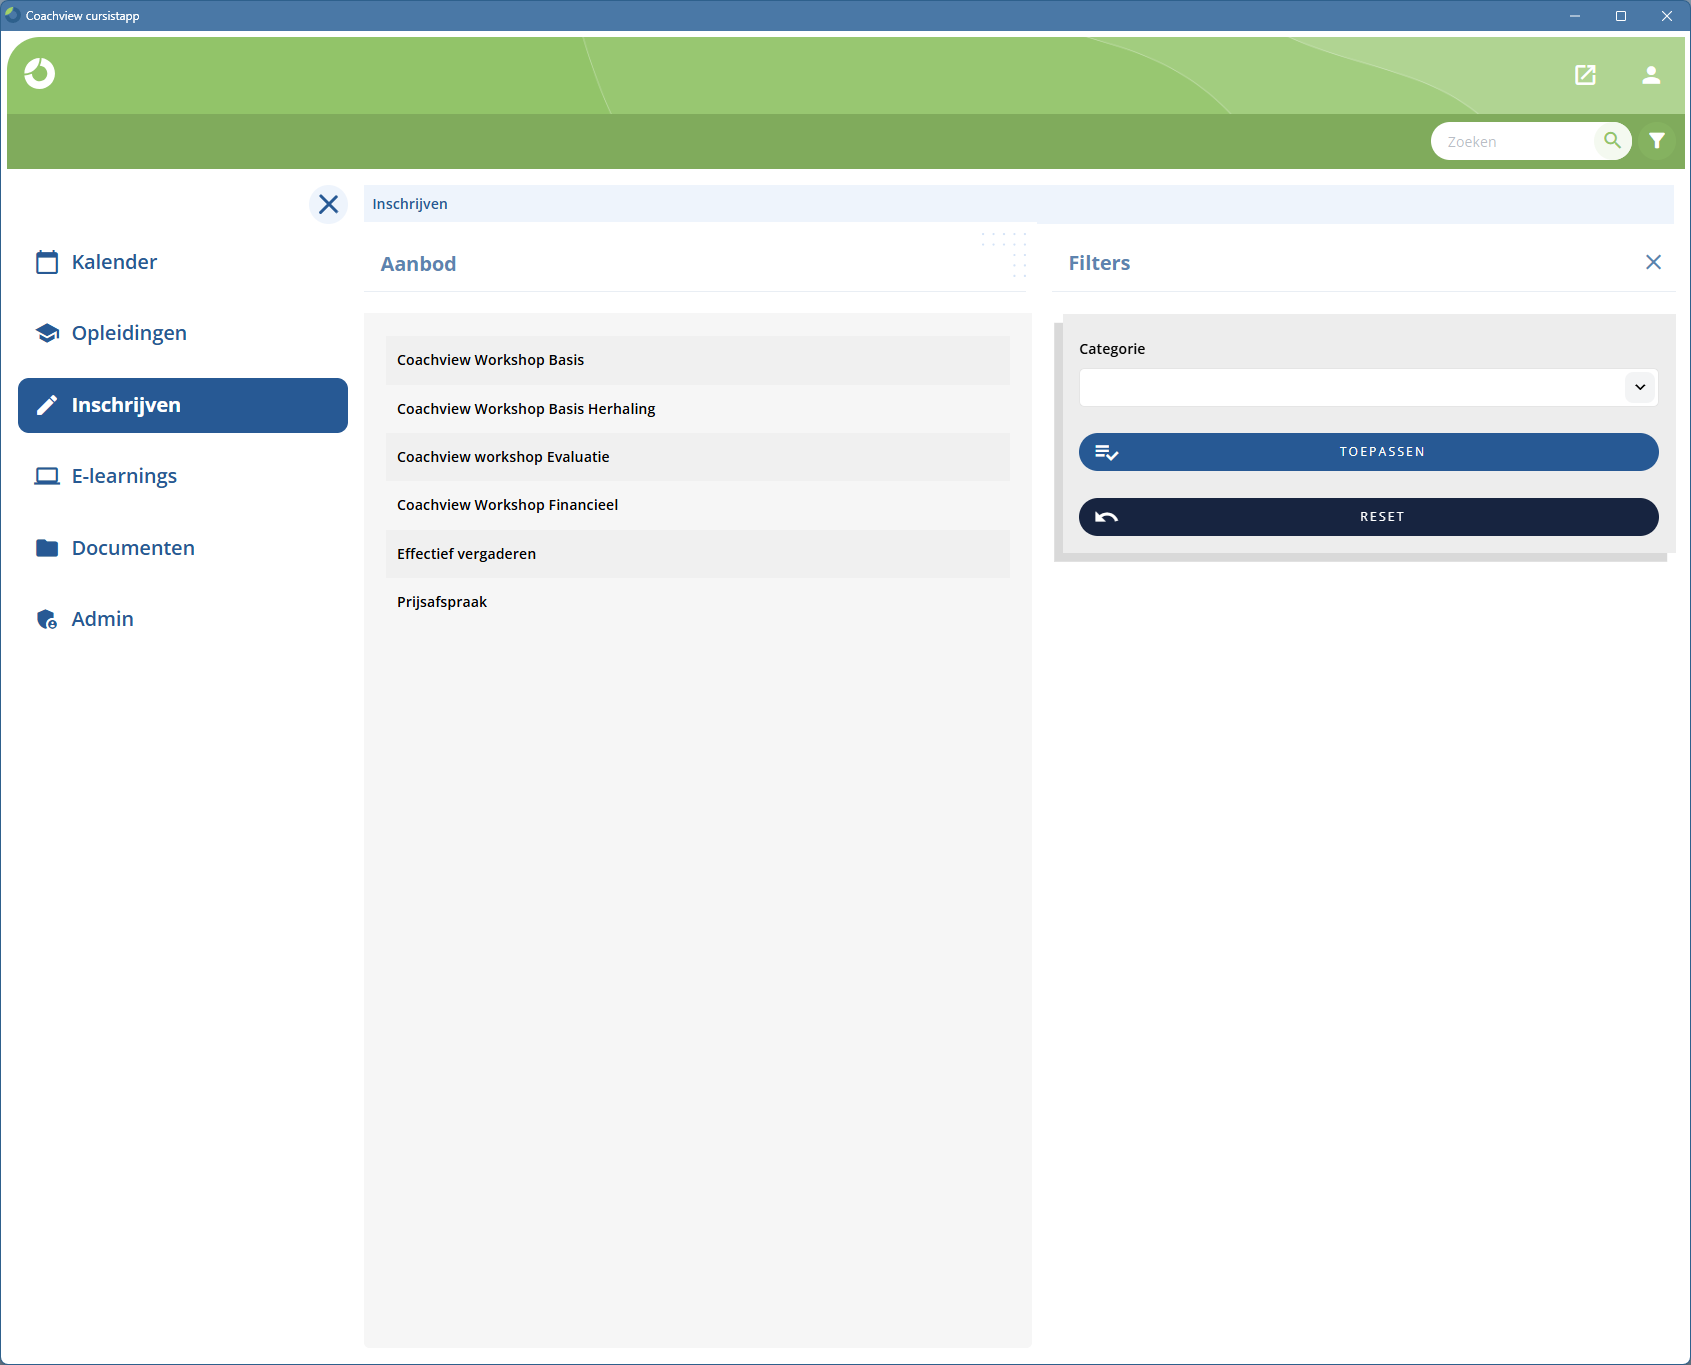Open Effectief vergaderen course

pyautogui.click(x=698, y=554)
